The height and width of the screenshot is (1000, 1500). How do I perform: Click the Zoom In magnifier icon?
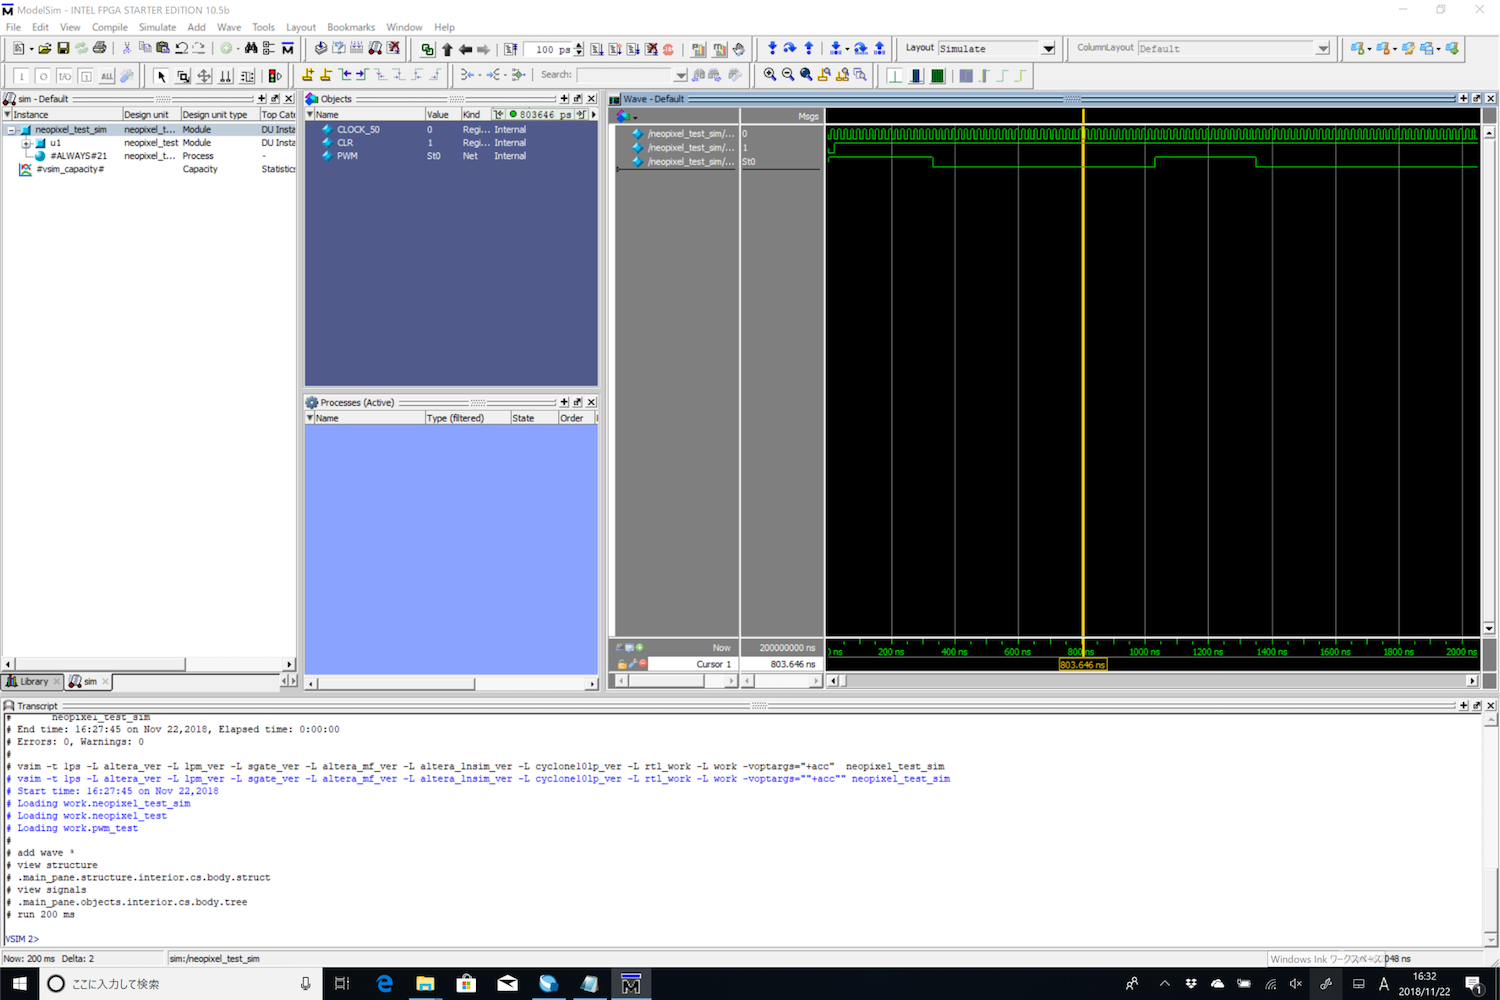[x=769, y=75]
